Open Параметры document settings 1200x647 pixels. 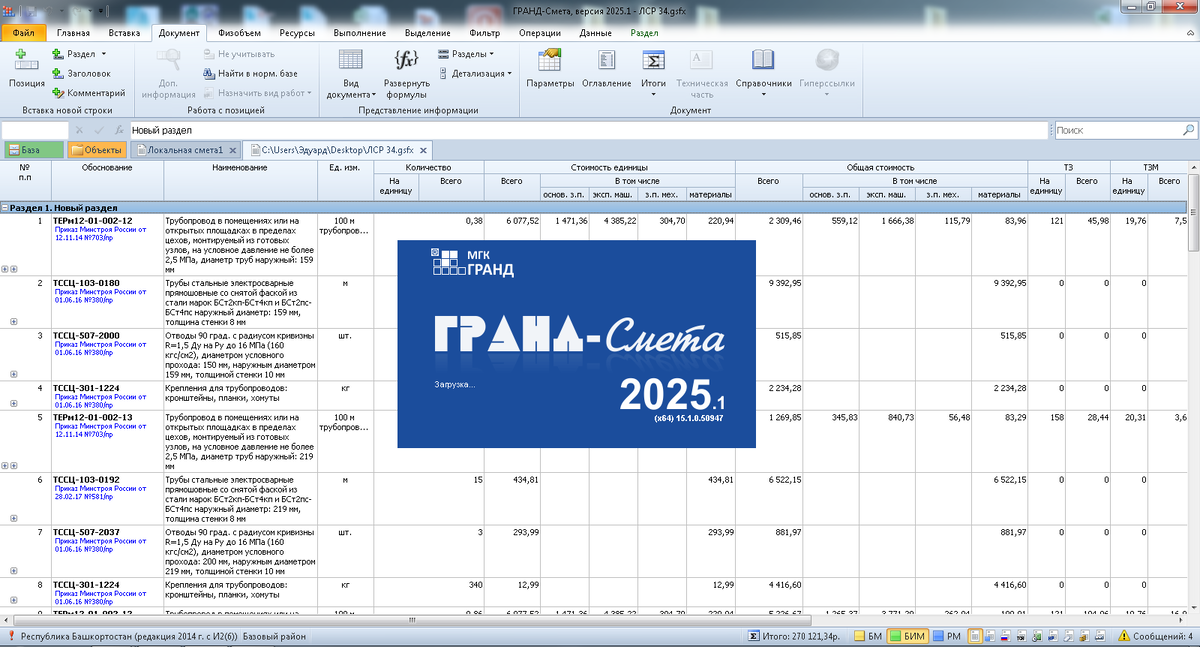(550, 68)
